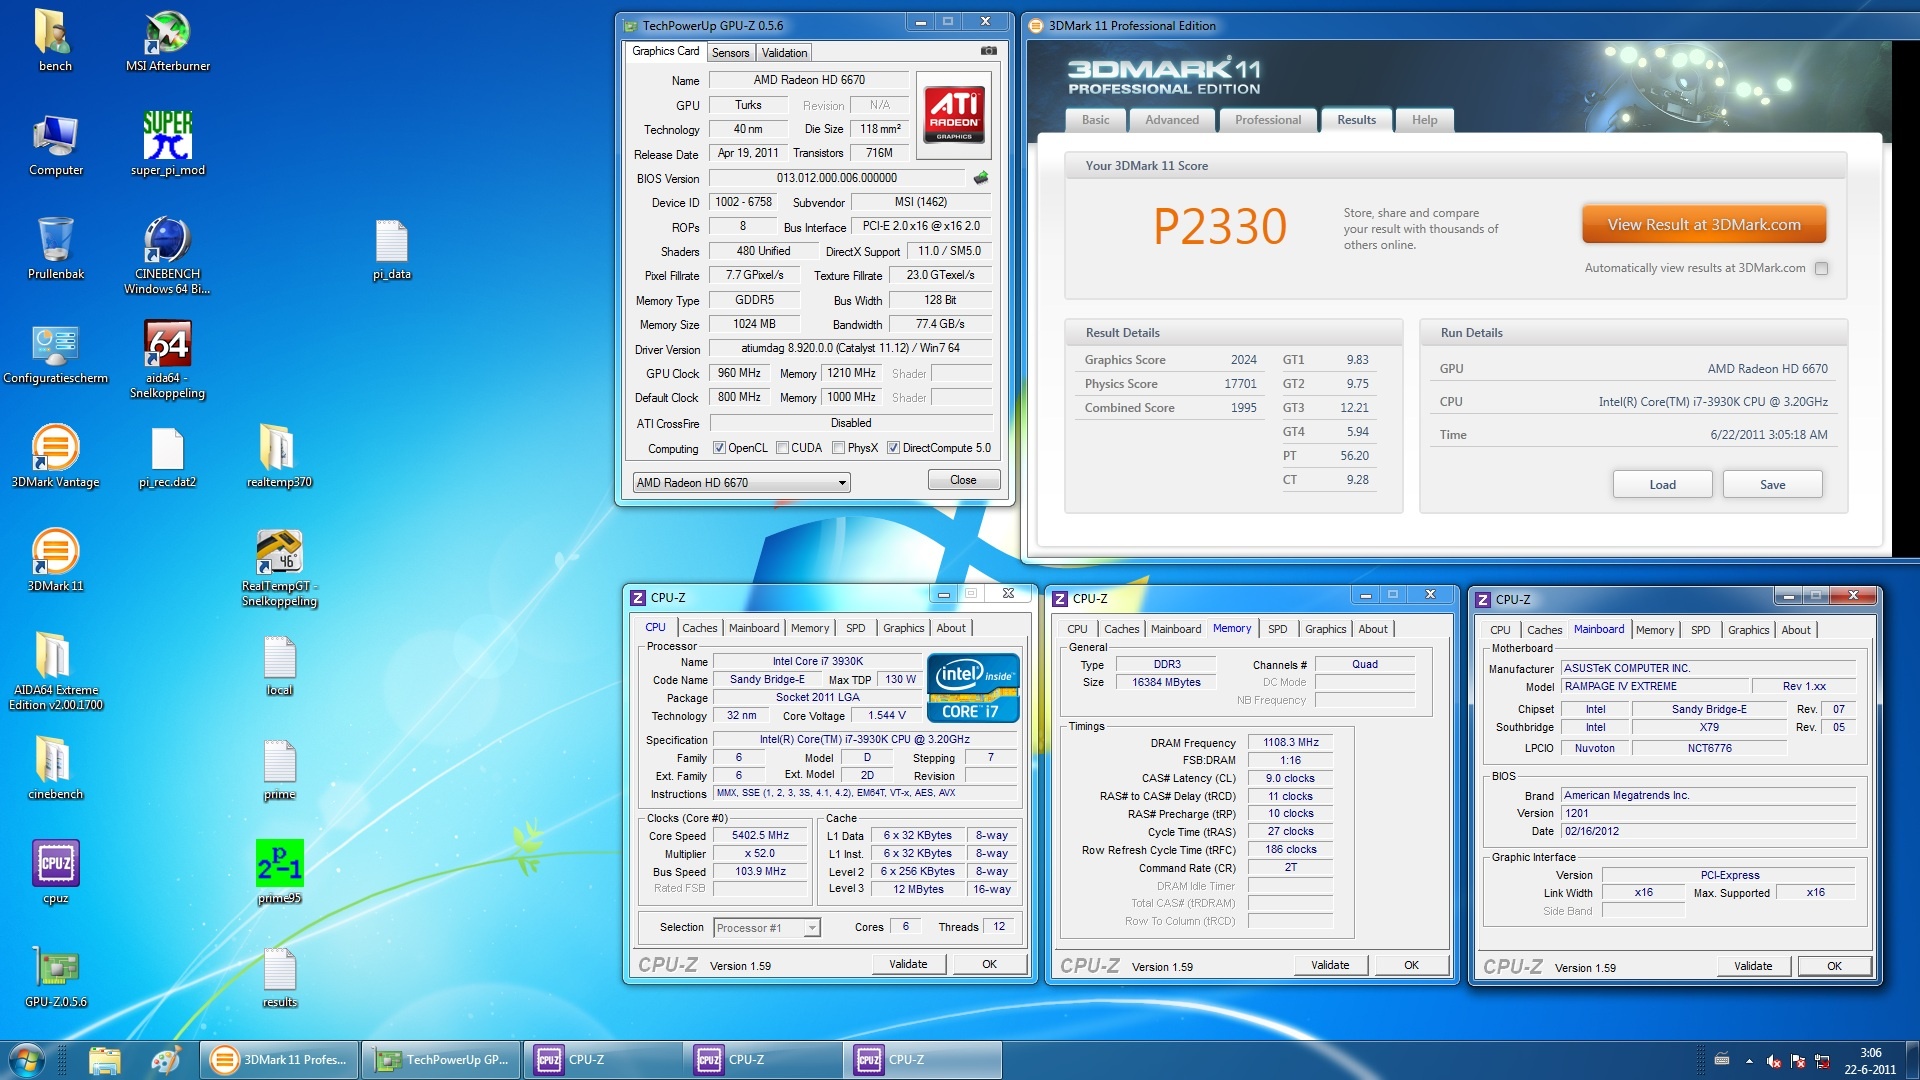Click system tray volume icon
1920x1080 pixels.
coord(1773,1061)
